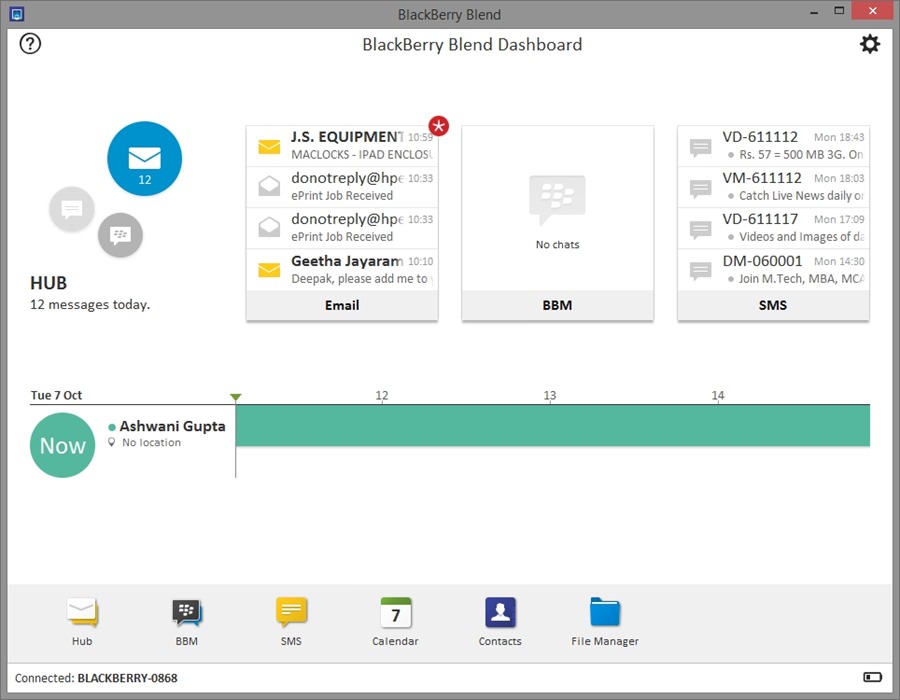900x700 pixels.
Task: Click the yellow envelope icon for Geetha Jayaram
Action: point(269,270)
